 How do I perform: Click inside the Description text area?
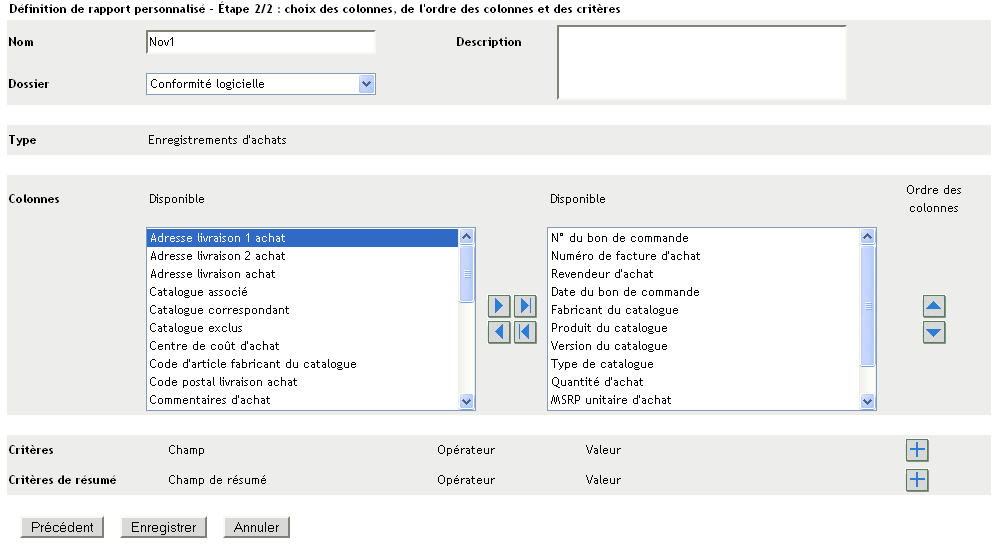(701, 63)
